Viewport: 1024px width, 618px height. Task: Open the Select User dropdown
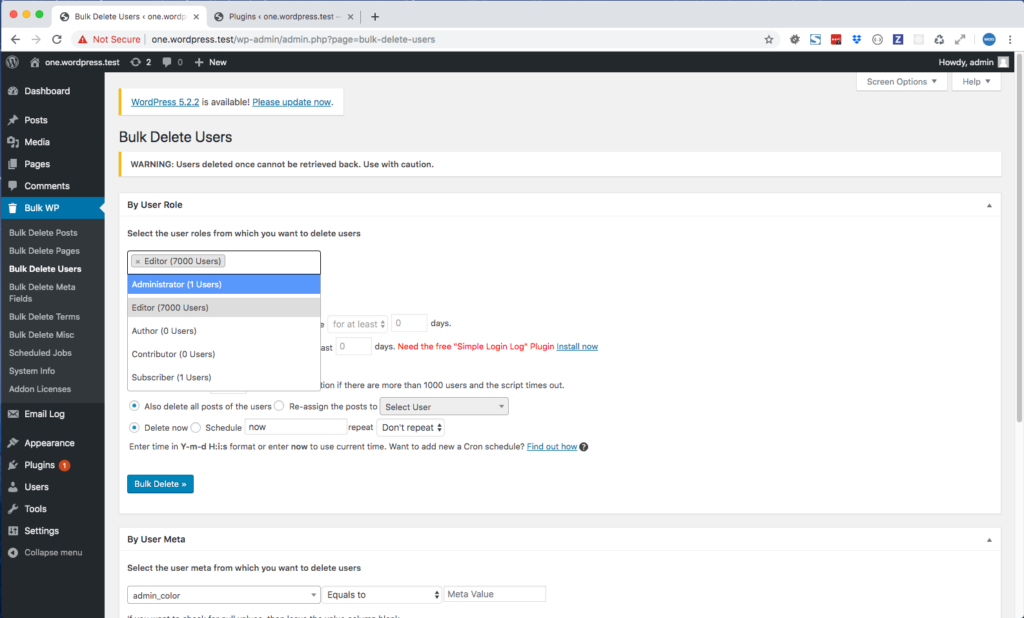tap(443, 406)
